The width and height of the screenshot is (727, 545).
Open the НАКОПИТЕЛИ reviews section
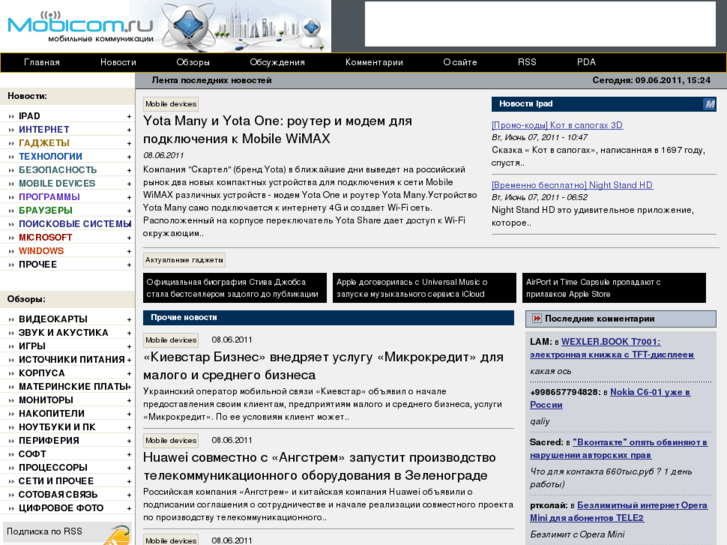(51, 413)
